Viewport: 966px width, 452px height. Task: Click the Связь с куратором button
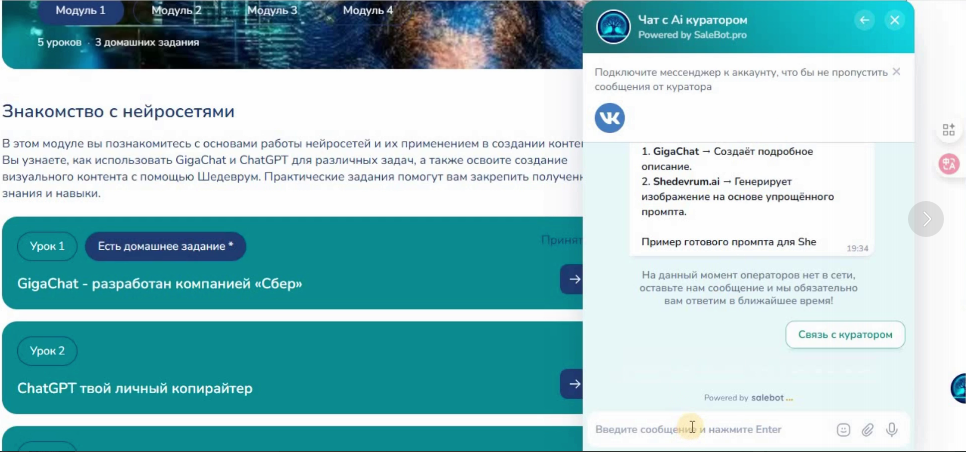[845, 334]
